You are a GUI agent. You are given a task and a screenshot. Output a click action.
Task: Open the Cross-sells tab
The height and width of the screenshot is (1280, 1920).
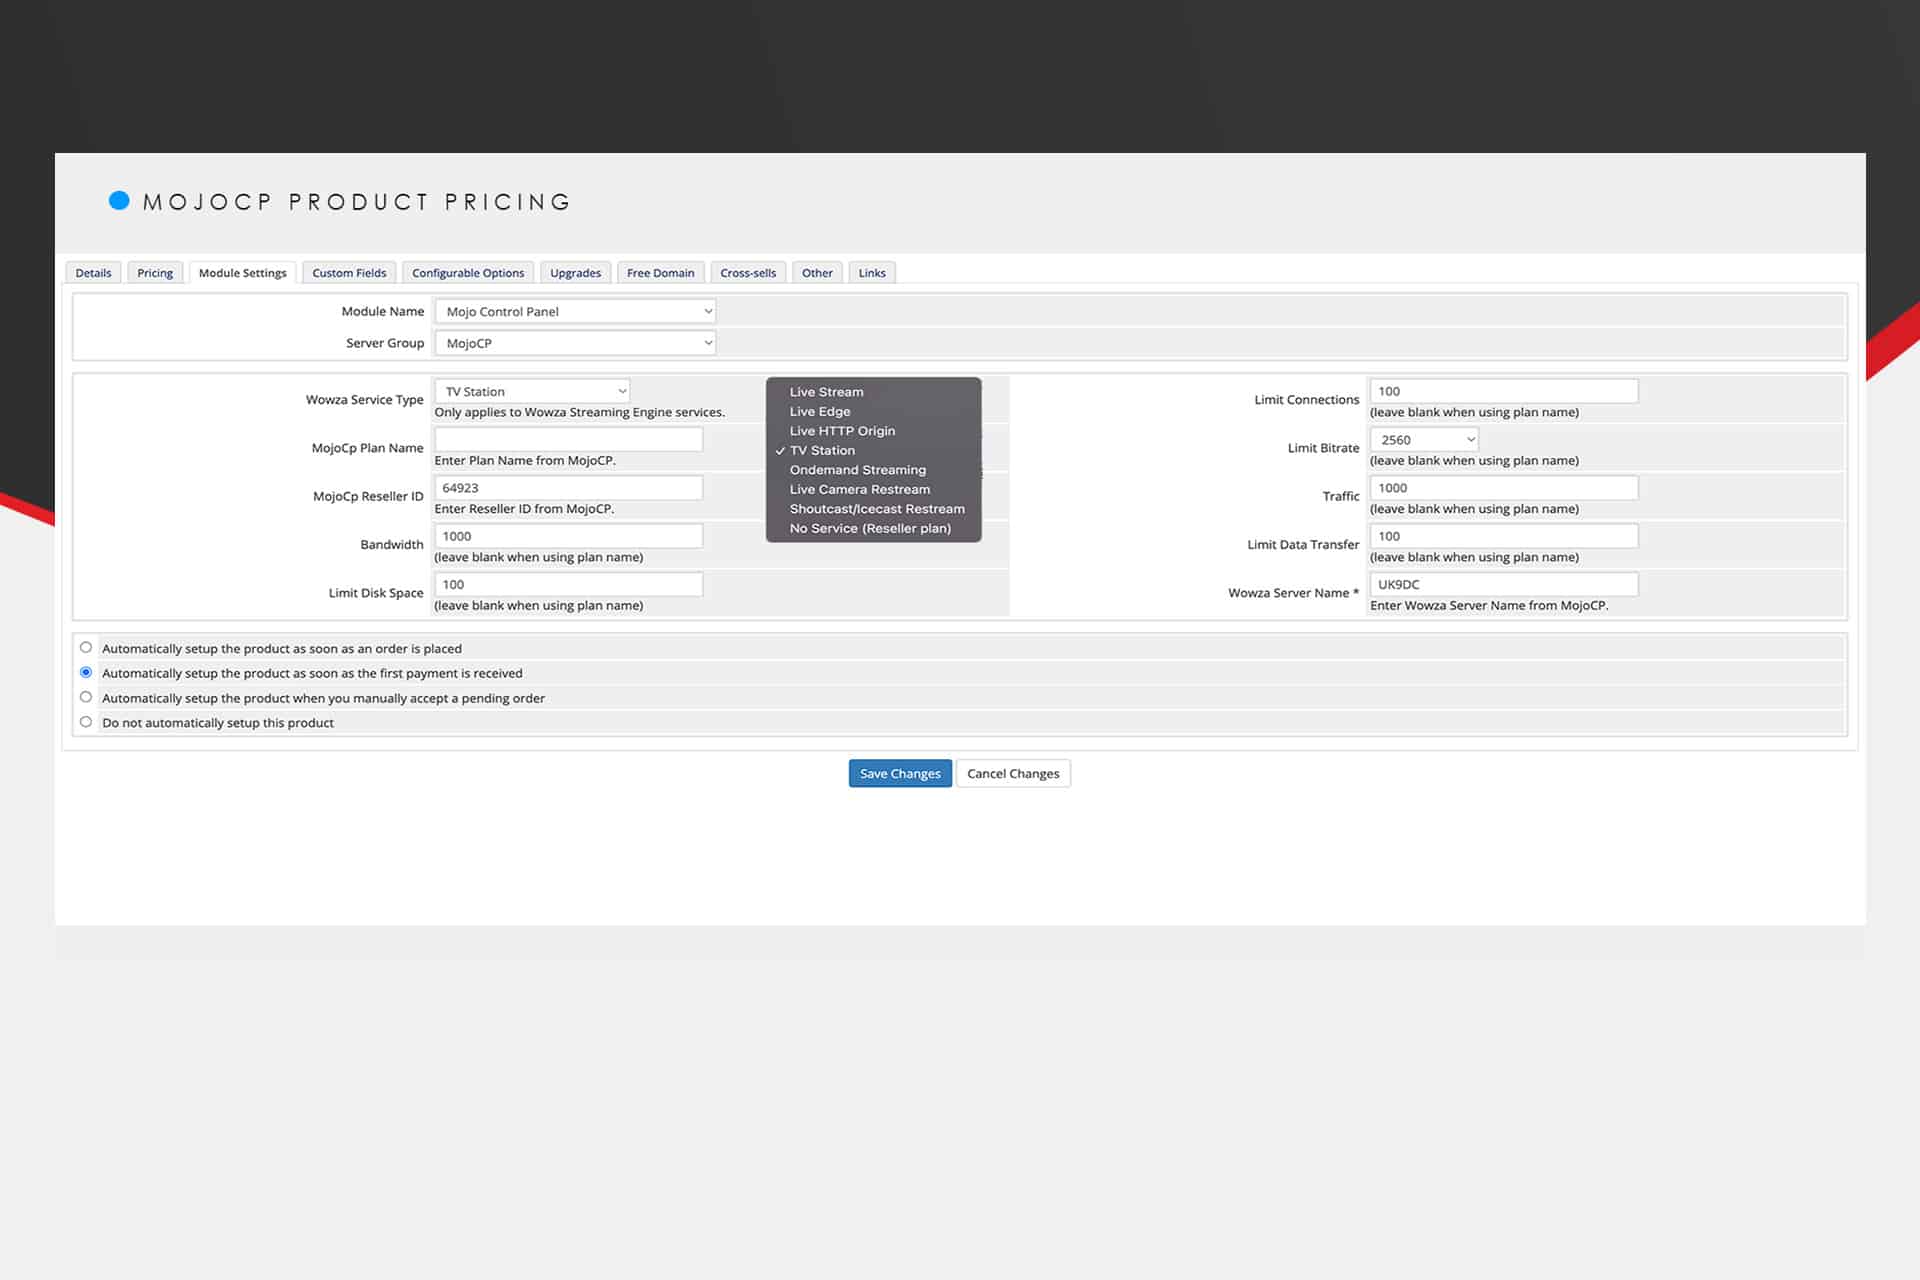[x=748, y=273]
